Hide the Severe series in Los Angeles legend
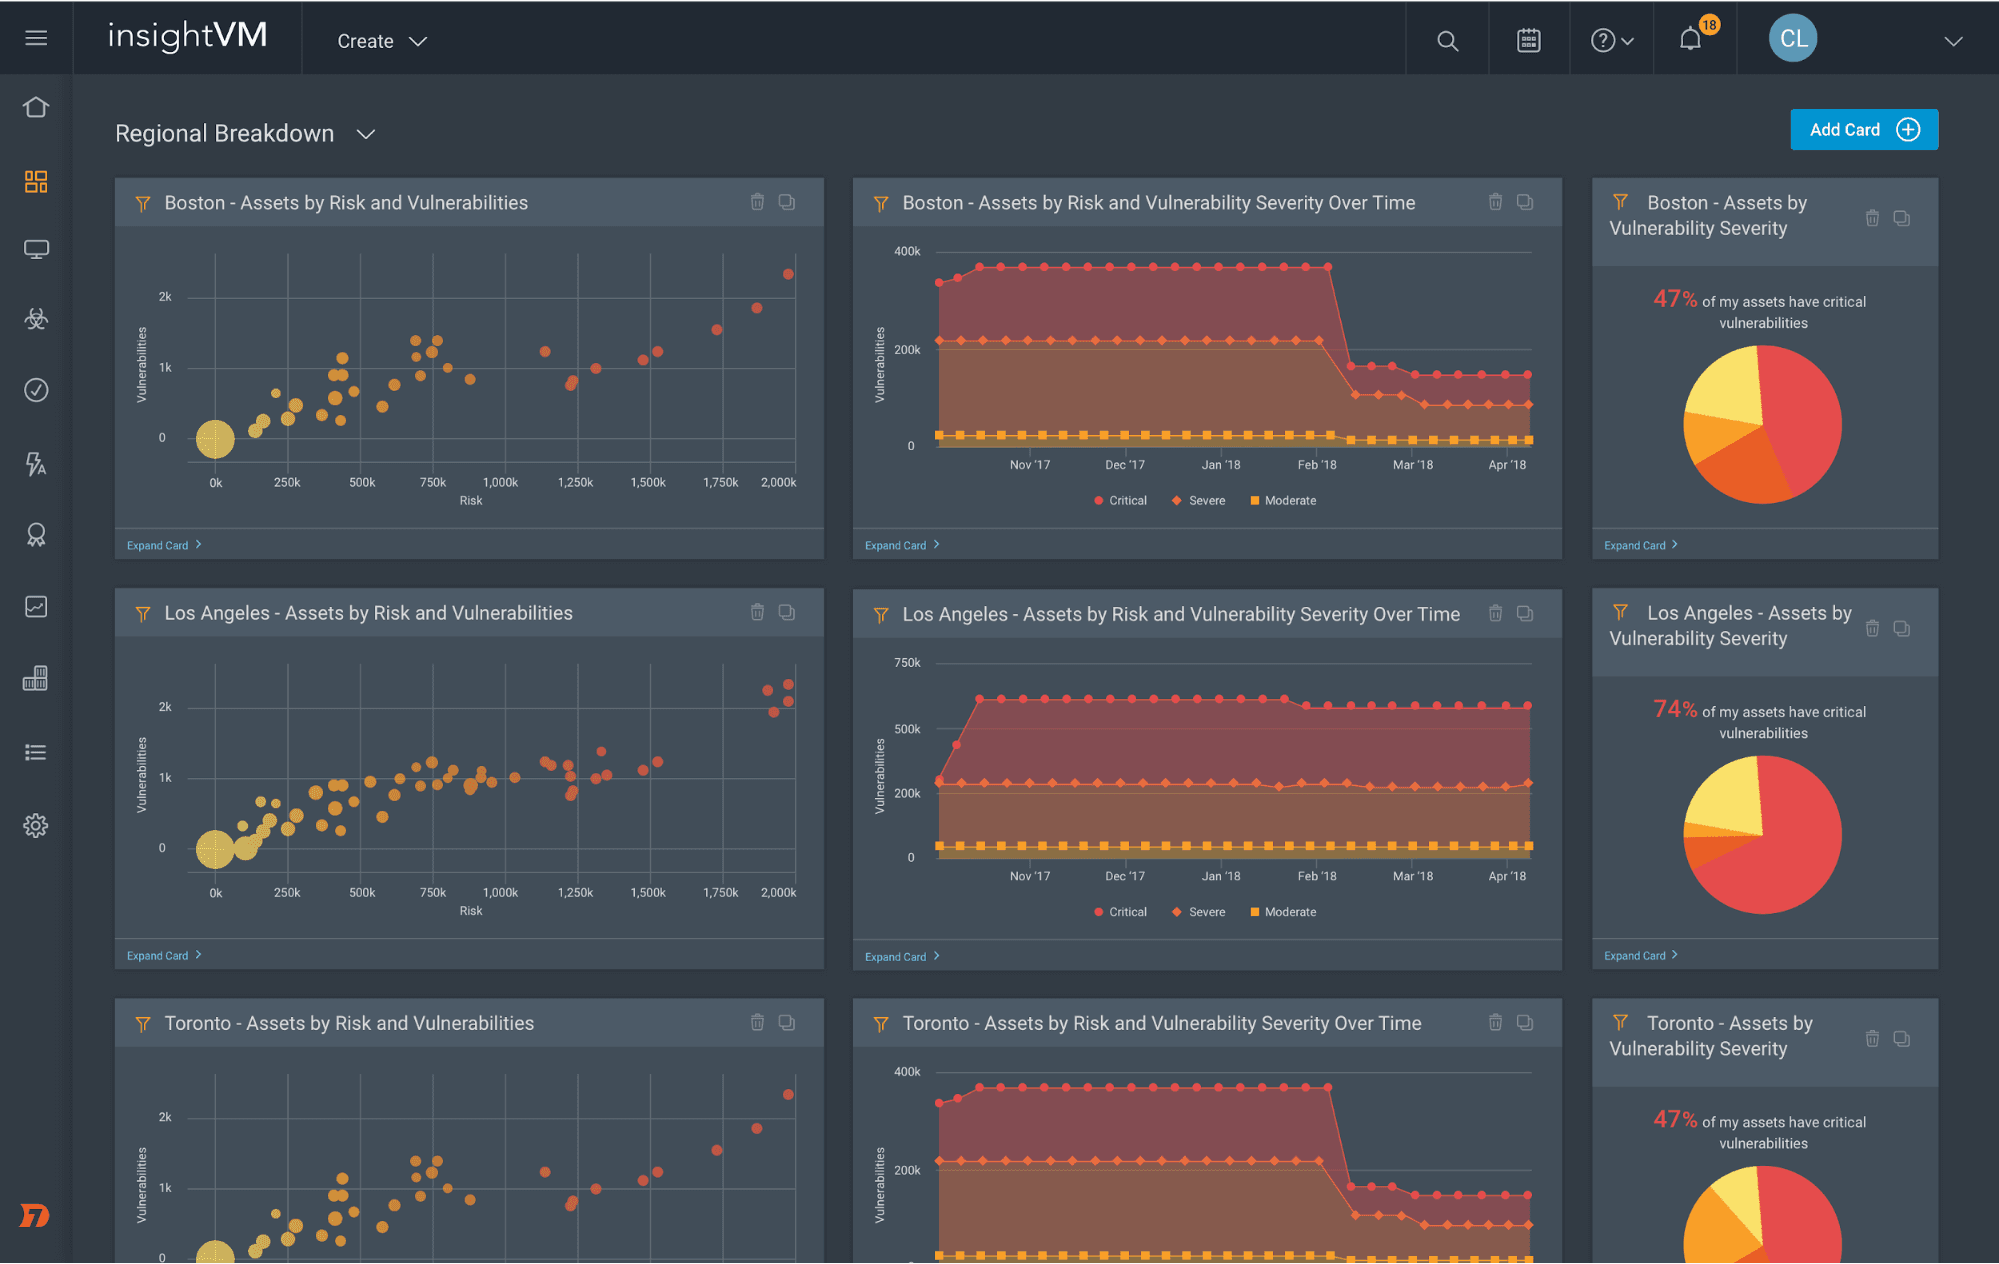This screenshot has width=1999, height=1264. point(1198,911)
